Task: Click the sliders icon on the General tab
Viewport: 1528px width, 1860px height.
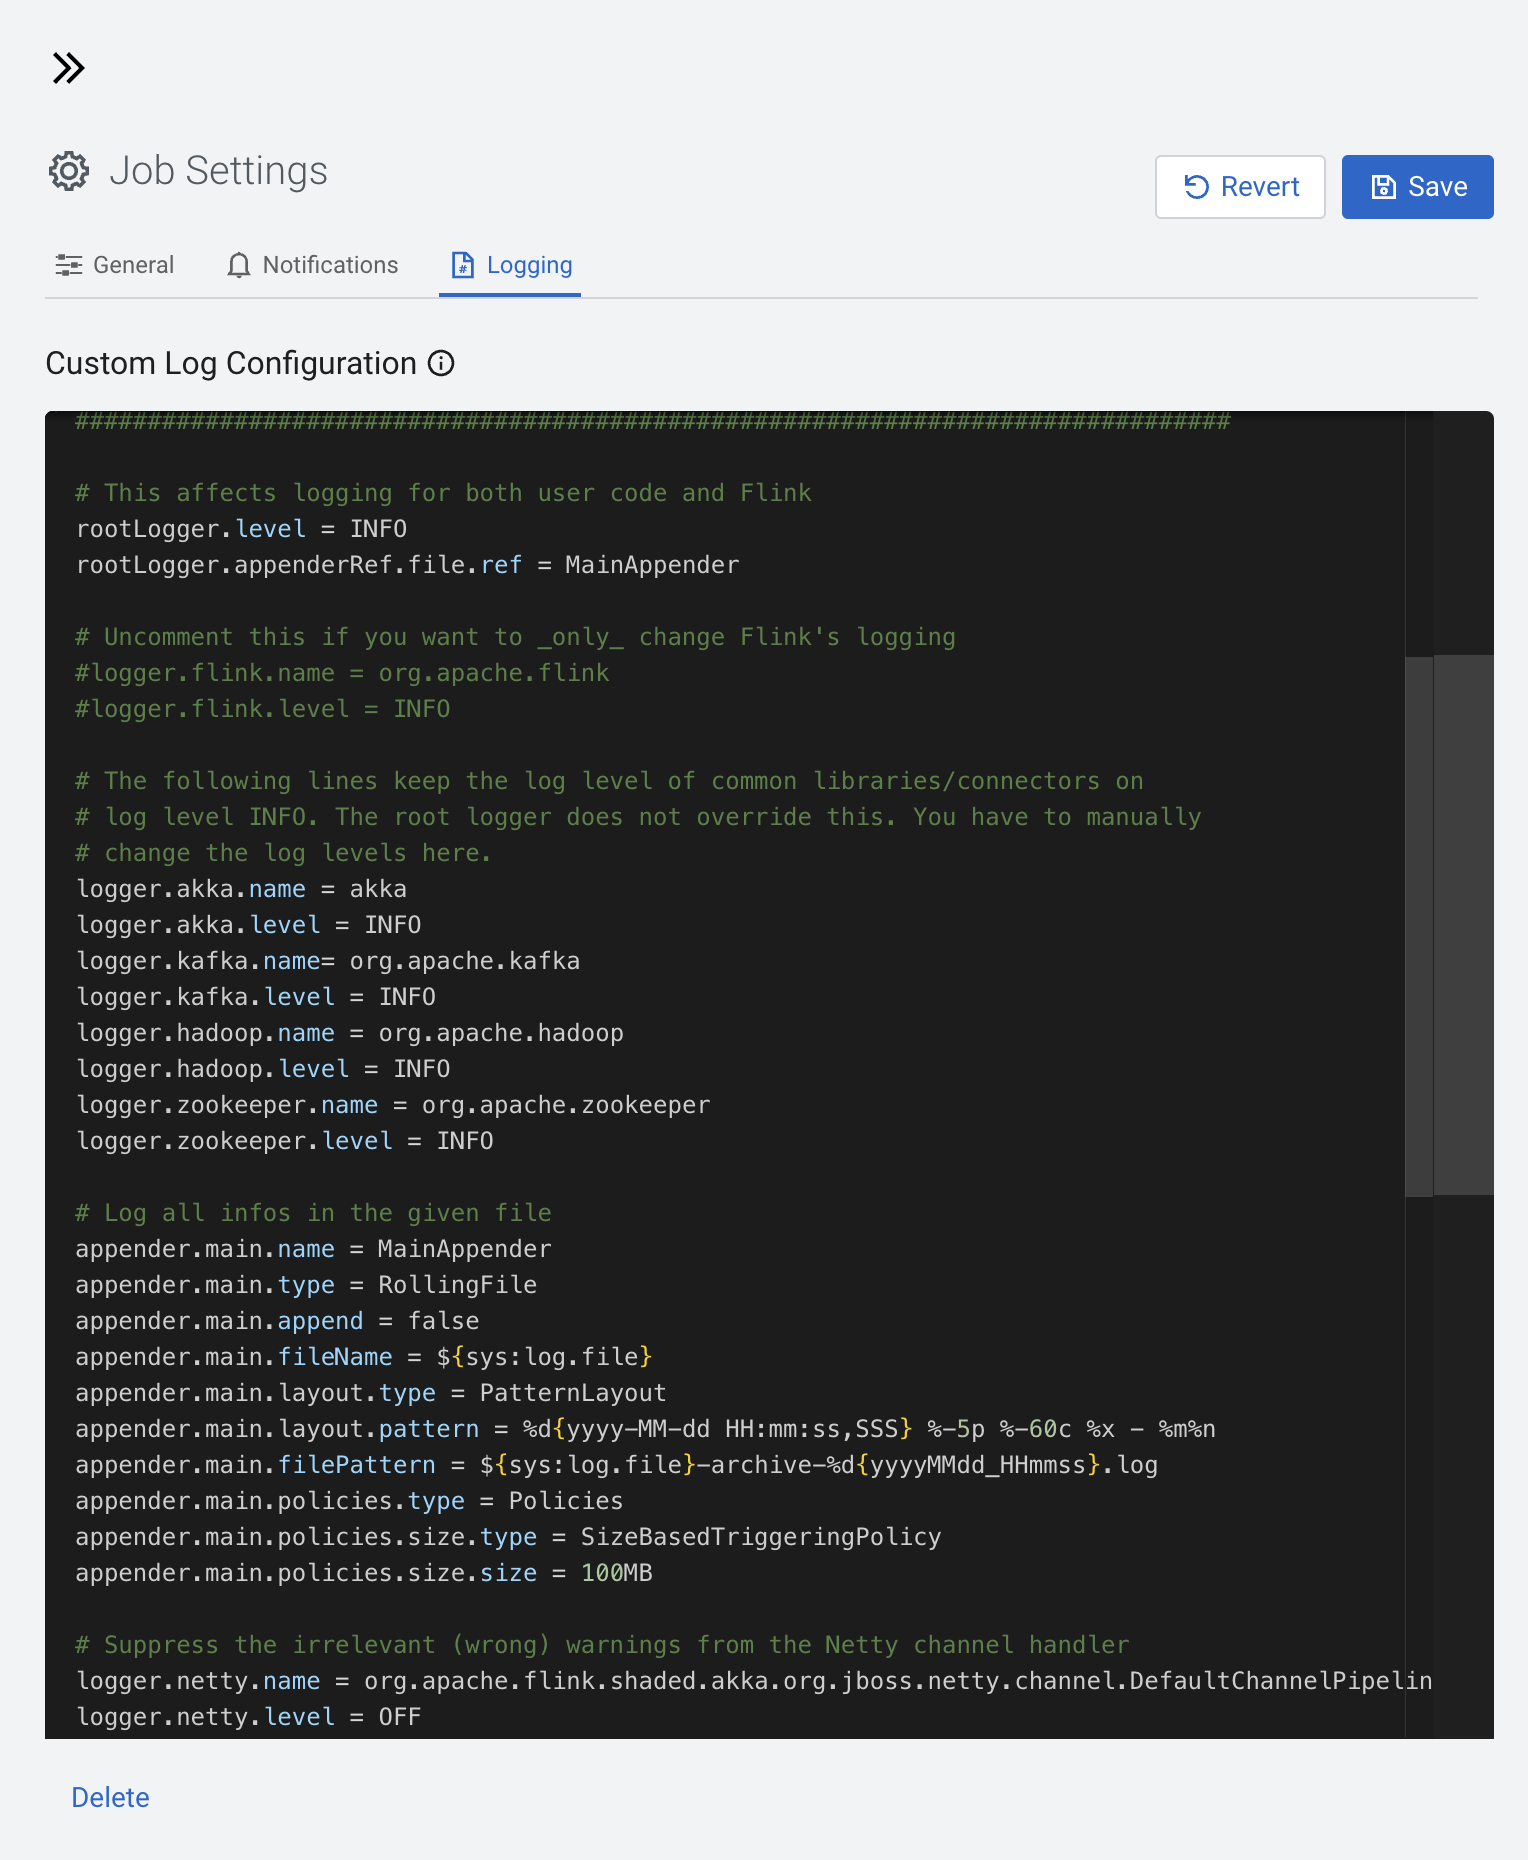Action: pos(68,265)
